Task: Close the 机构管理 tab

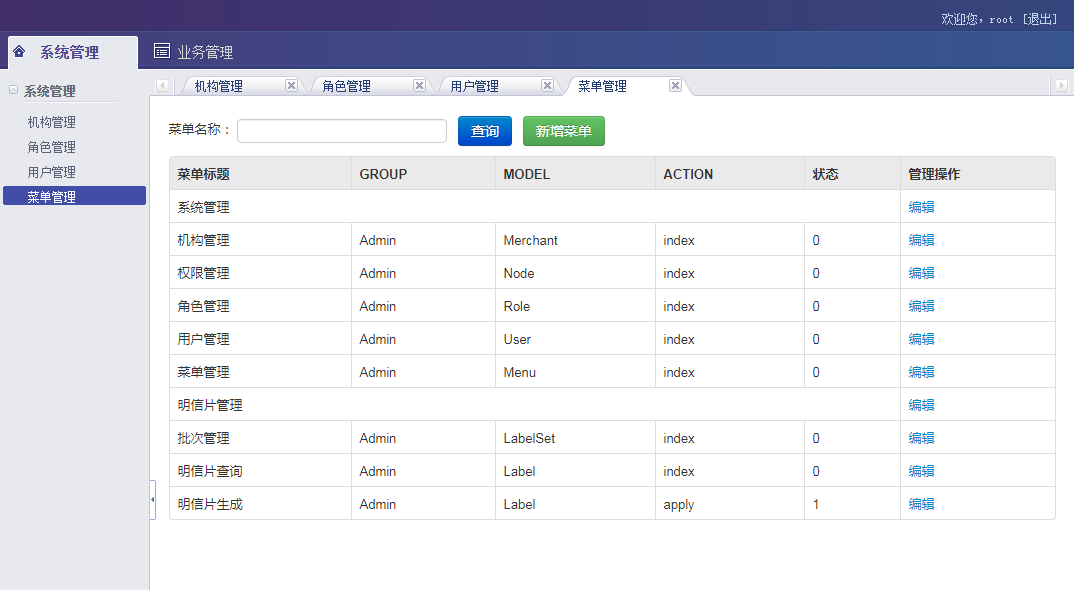Action: click(x=291, y=86)
